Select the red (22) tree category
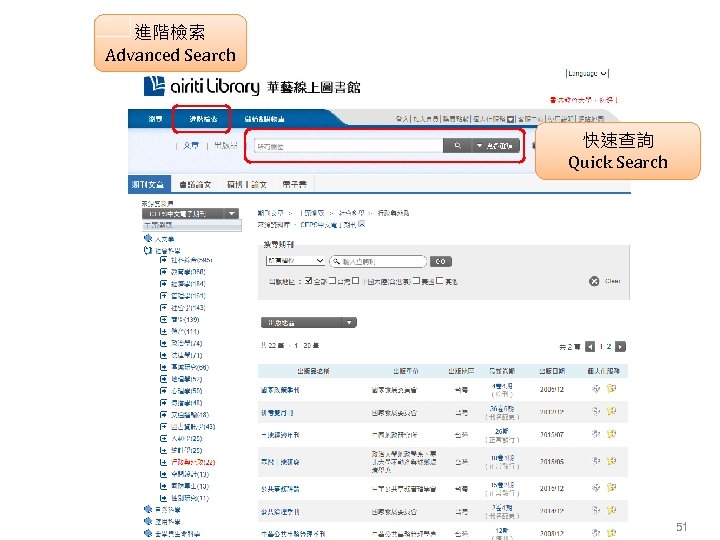720x540 pixels. pyautogui.click(x=193, y=462)
